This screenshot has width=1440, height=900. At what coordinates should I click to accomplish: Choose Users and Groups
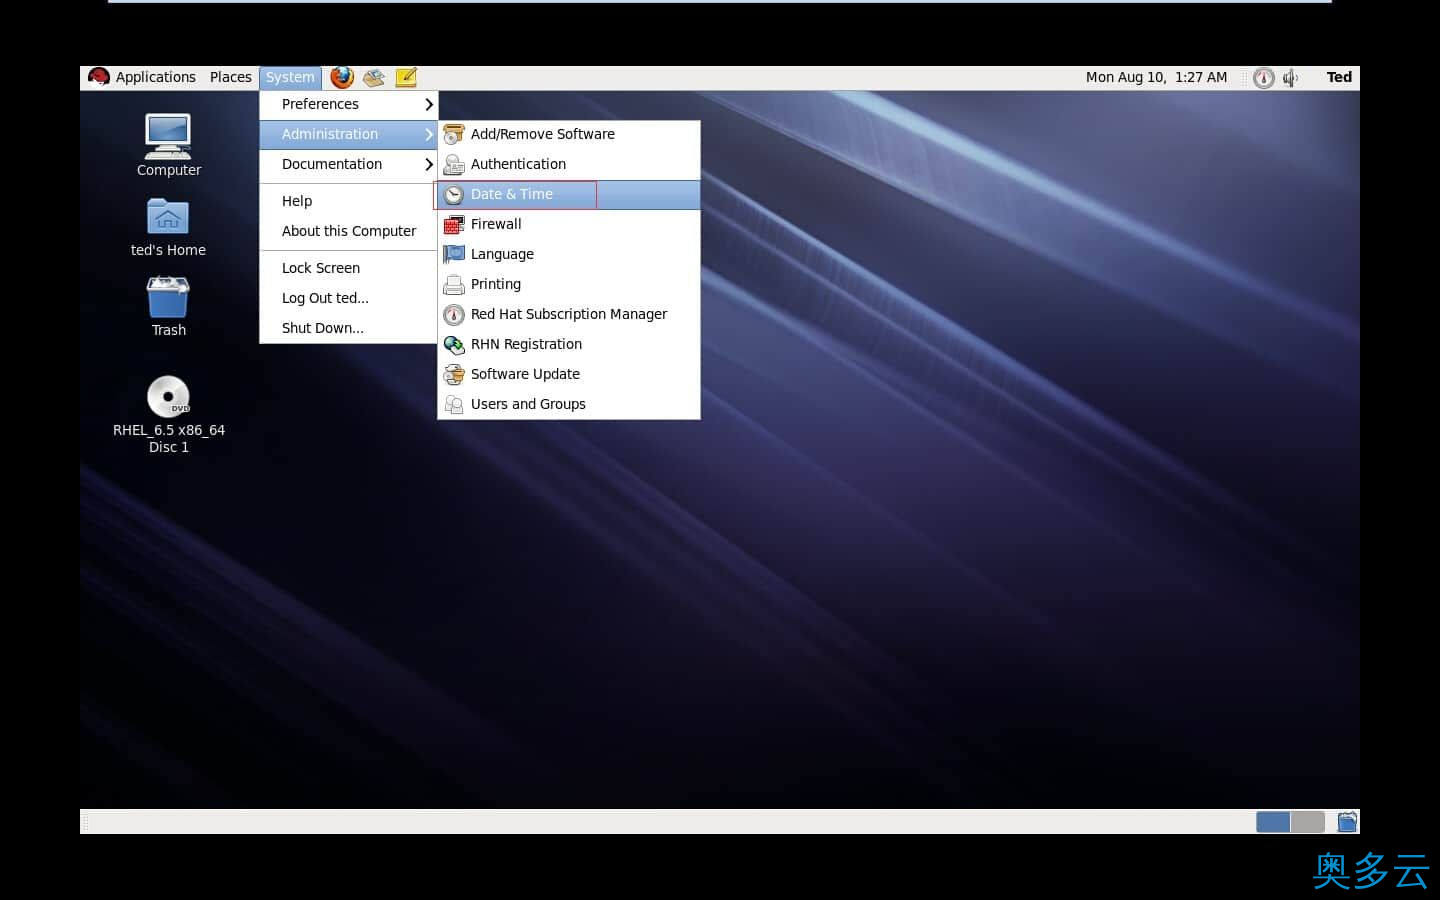(528, 404)
